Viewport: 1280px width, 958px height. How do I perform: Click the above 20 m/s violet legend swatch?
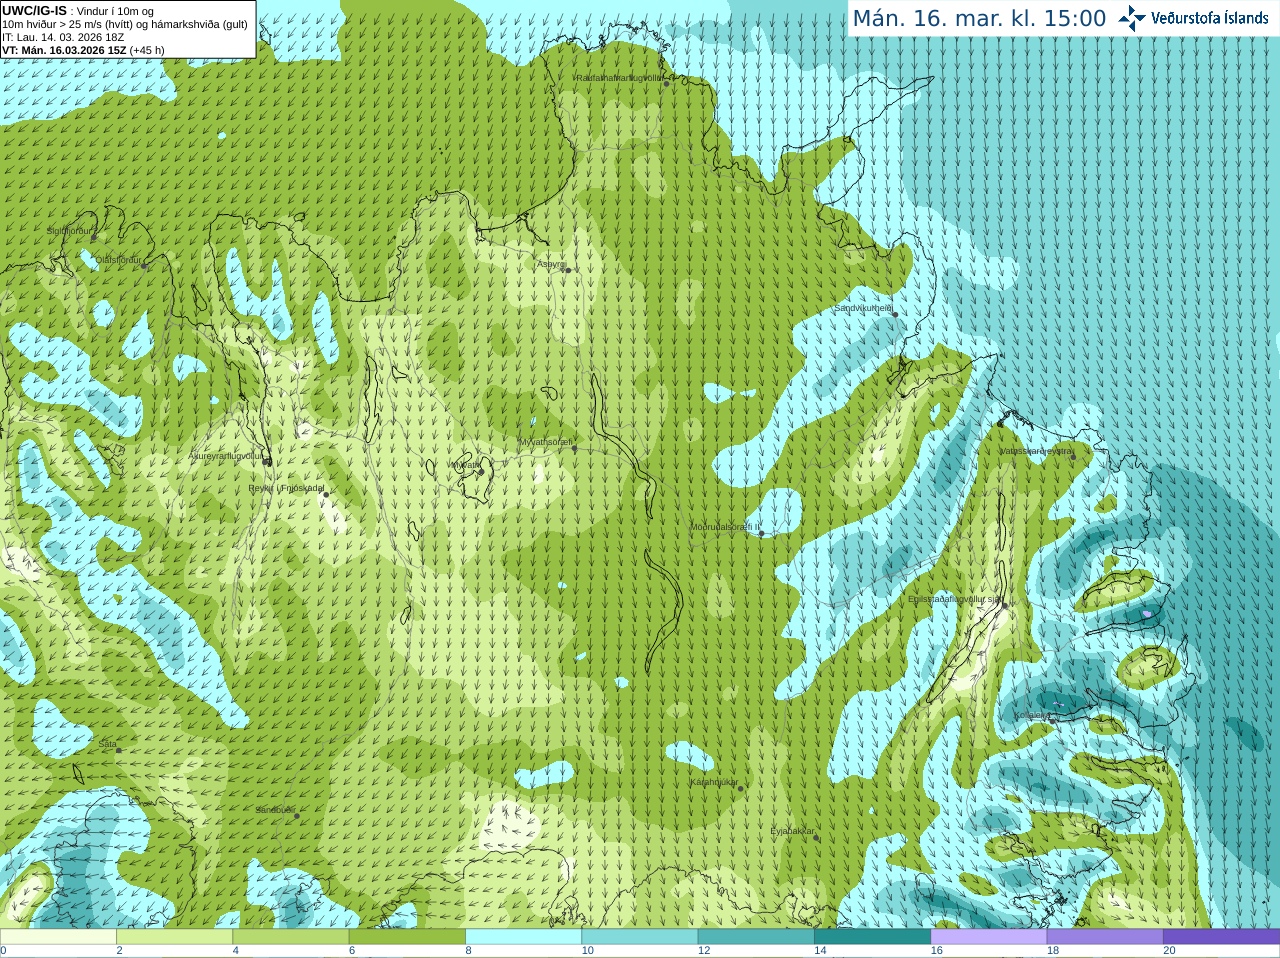pyautogui.click(x=1221, y=937)
